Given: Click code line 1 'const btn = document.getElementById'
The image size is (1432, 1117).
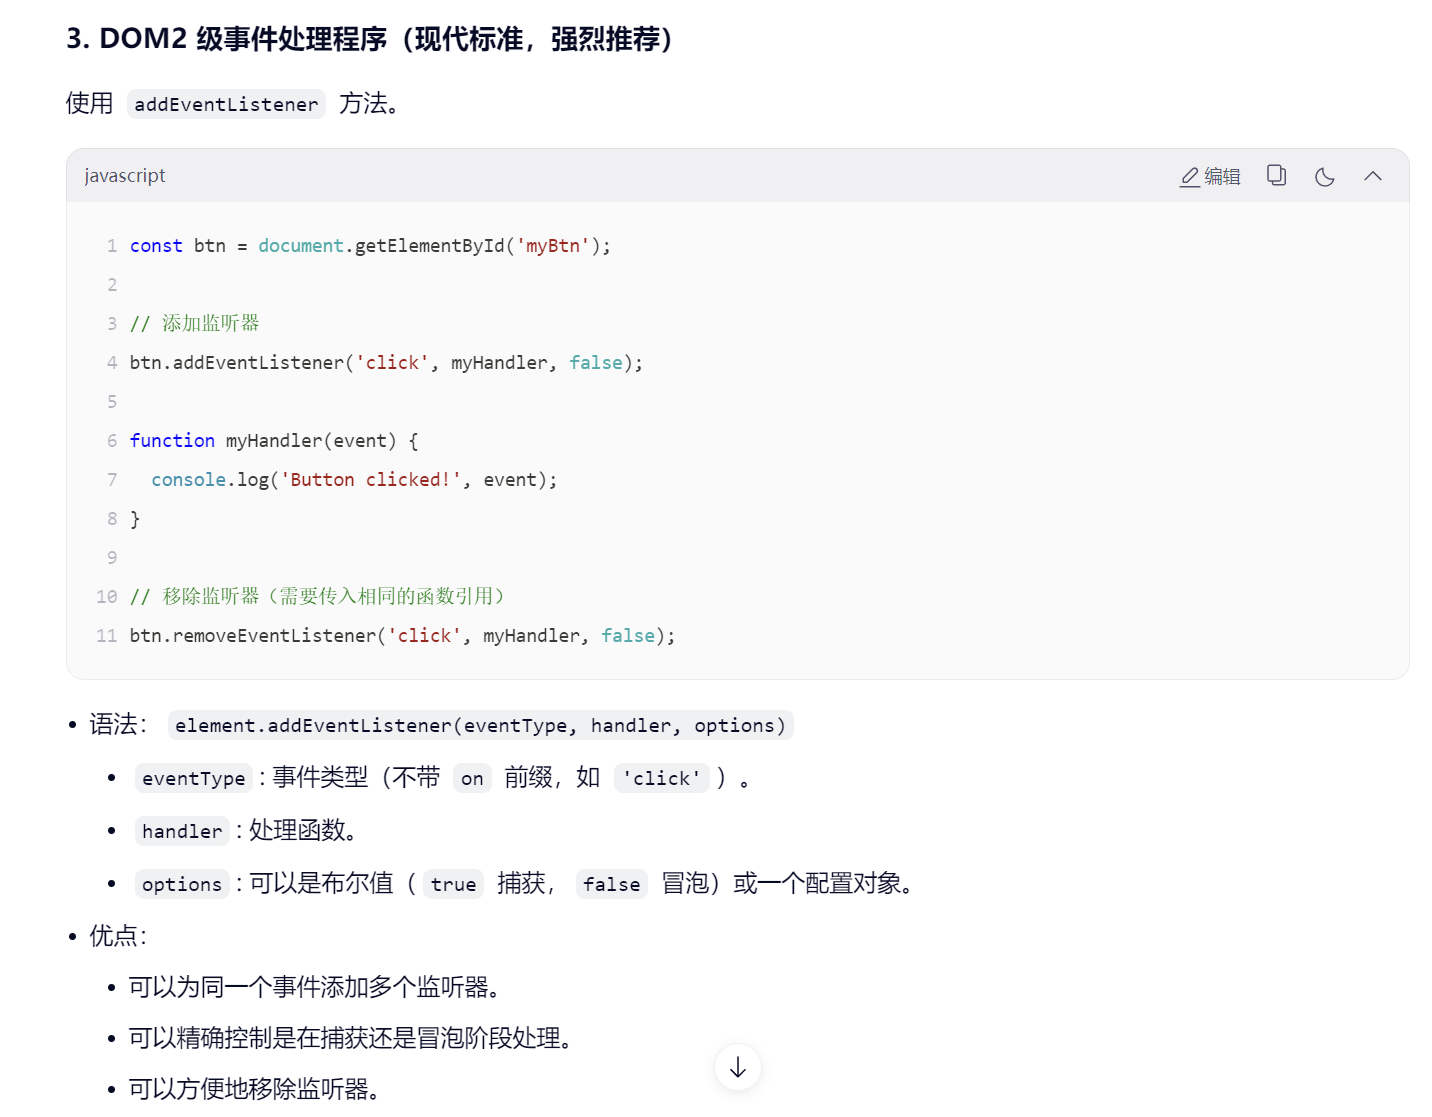Looking at the screenshot, I should coord(370,246).
